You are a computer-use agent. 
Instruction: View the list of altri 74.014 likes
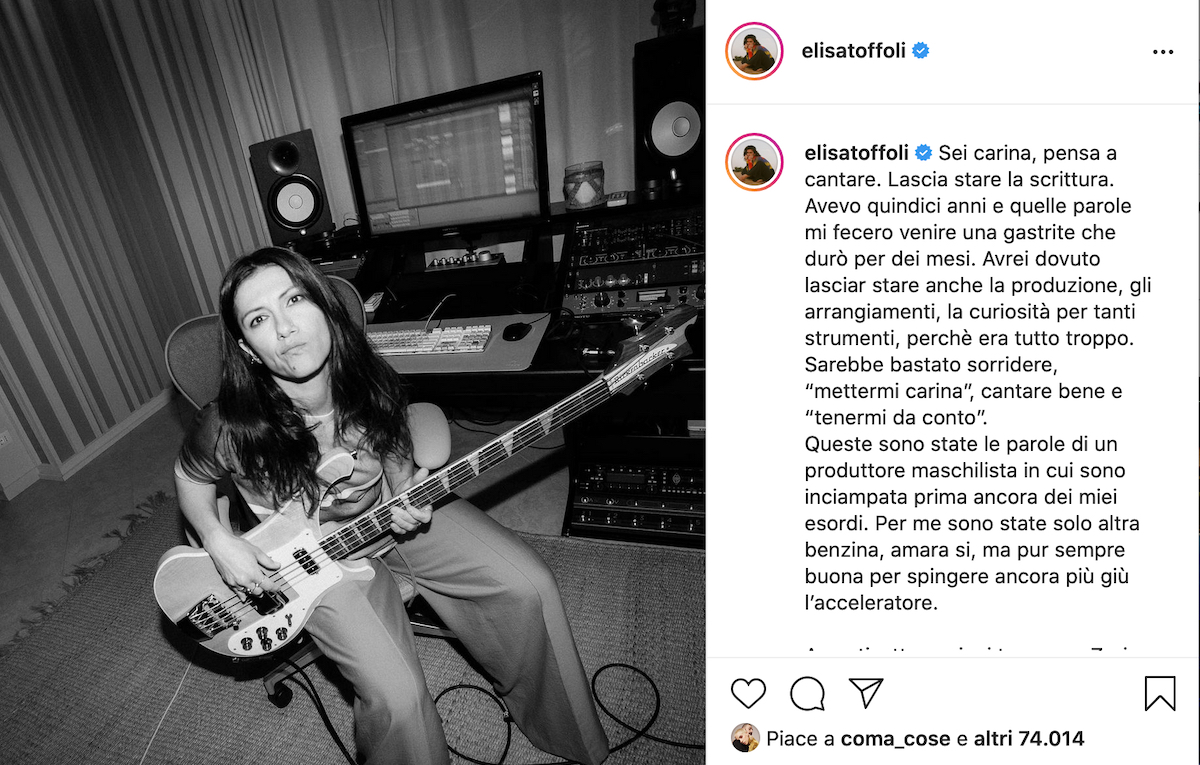1028,740
